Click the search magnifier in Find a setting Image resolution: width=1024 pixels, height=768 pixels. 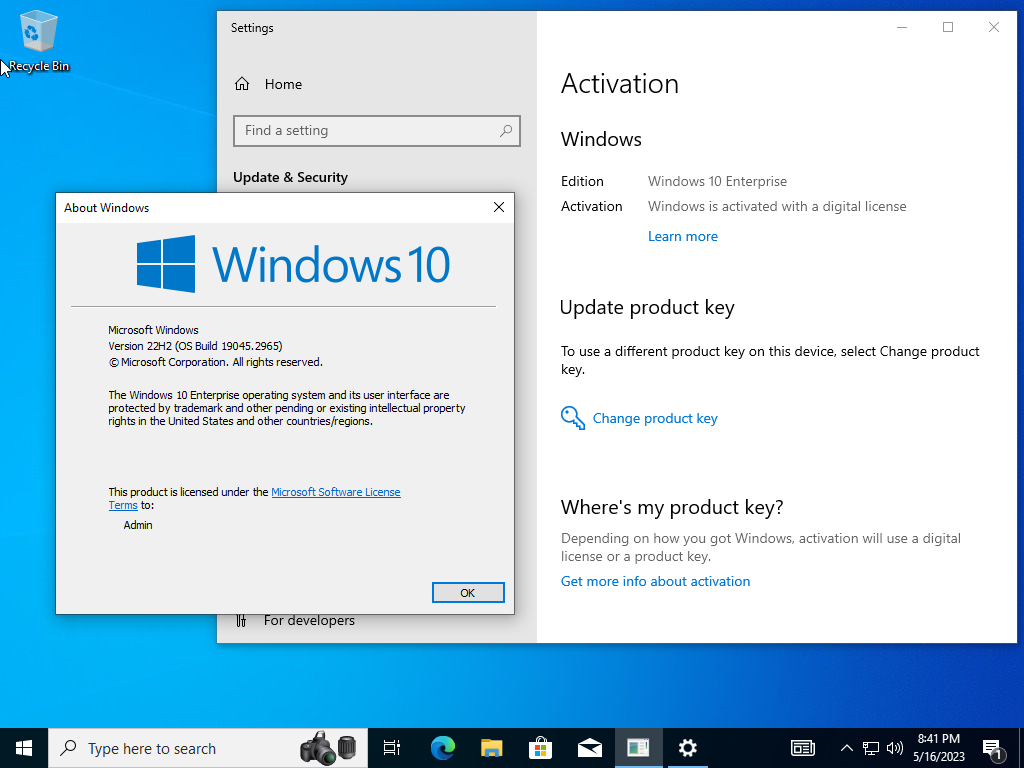505,131
